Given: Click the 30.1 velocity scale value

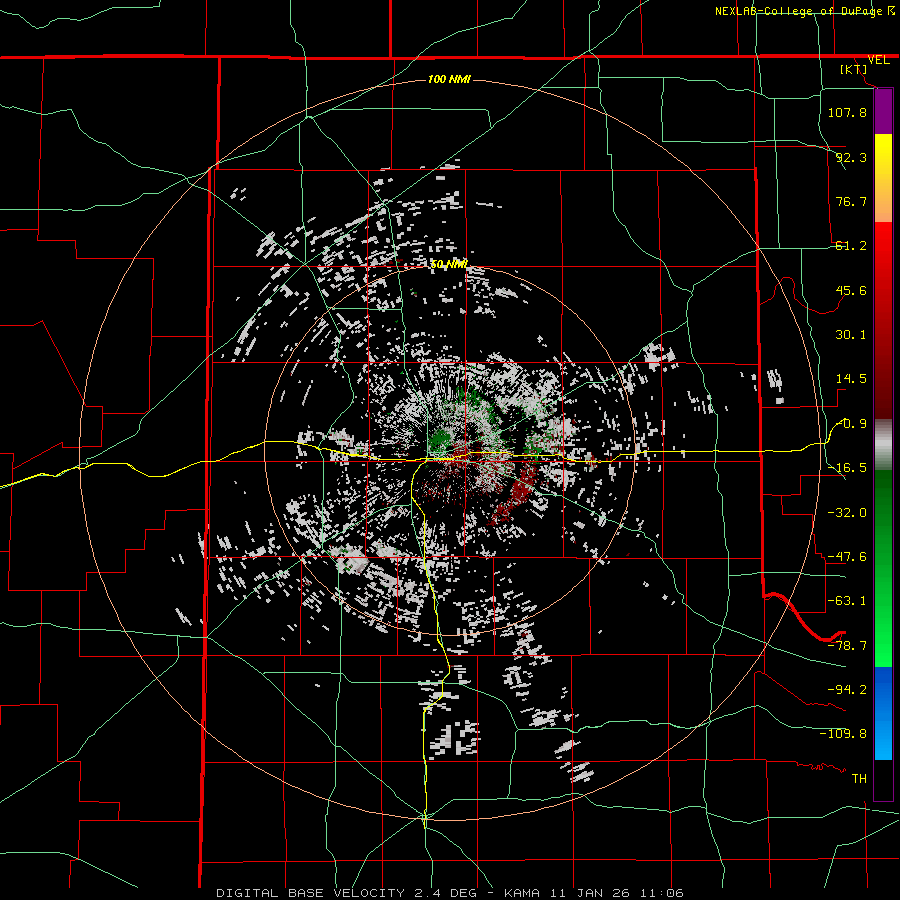Looking at the screenshot, I should click(851, 335).
